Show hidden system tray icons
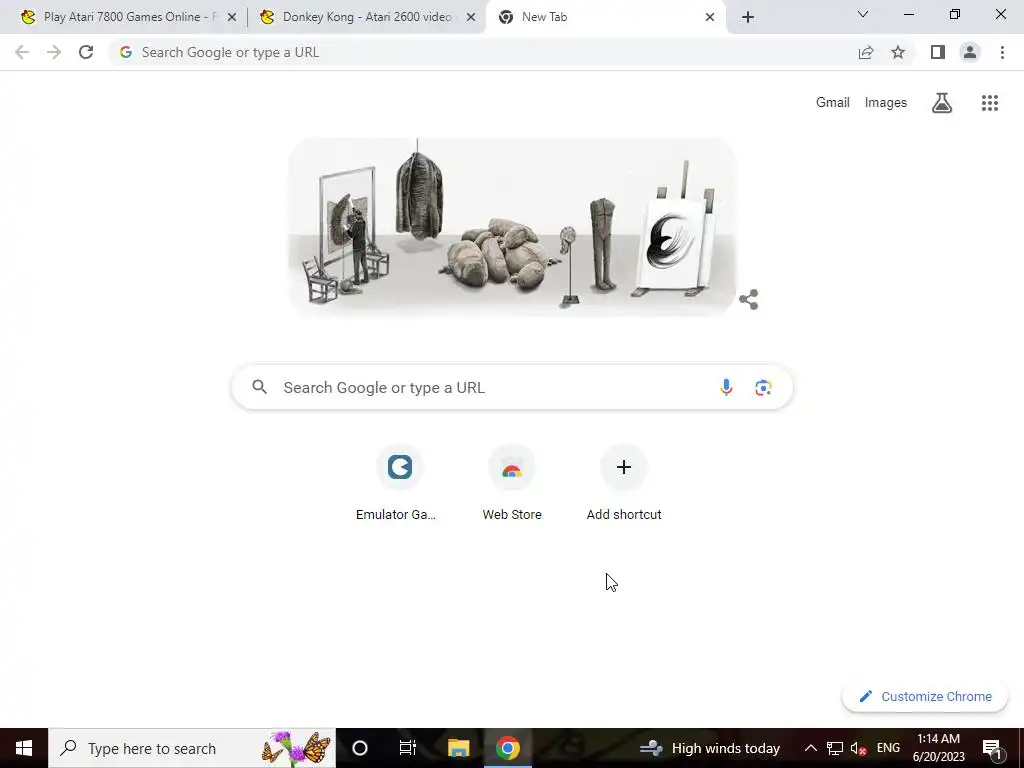The image size is (1024, 768). (810, 748)
